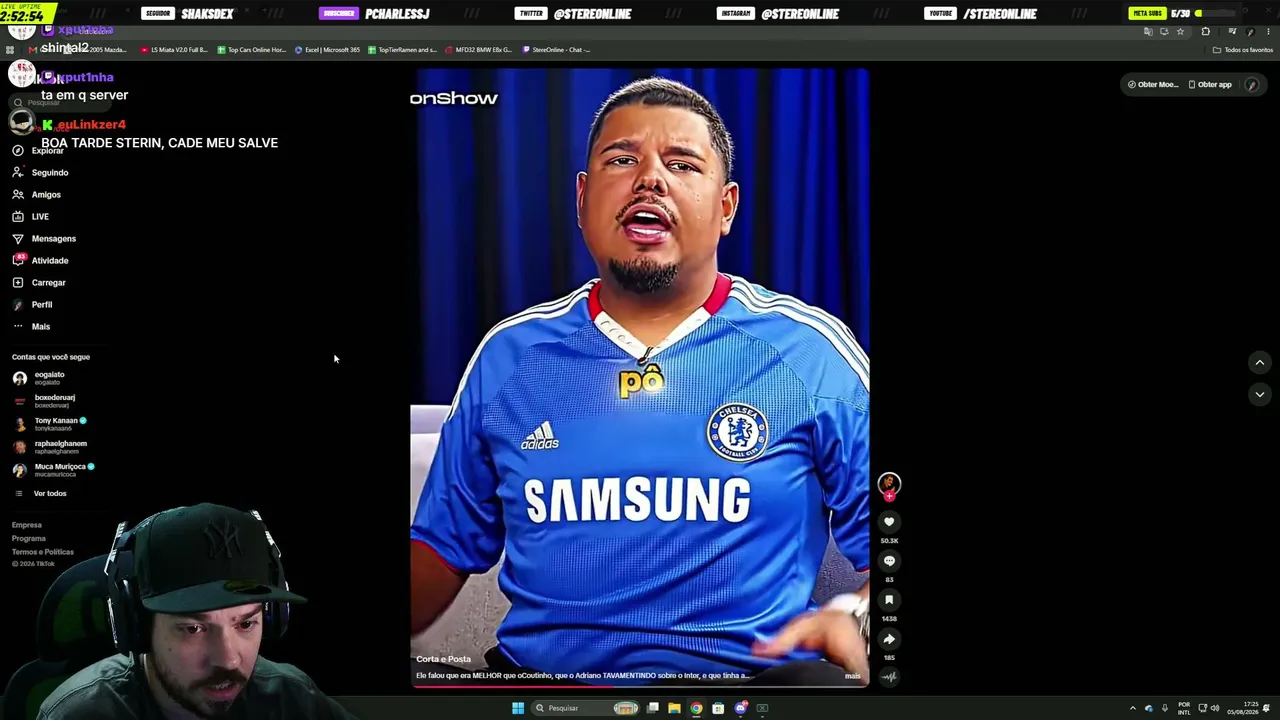Viewport: 1280px width, 720px height.
Task: Go to next video with down chevron
Action: [x=1260, y=394]
